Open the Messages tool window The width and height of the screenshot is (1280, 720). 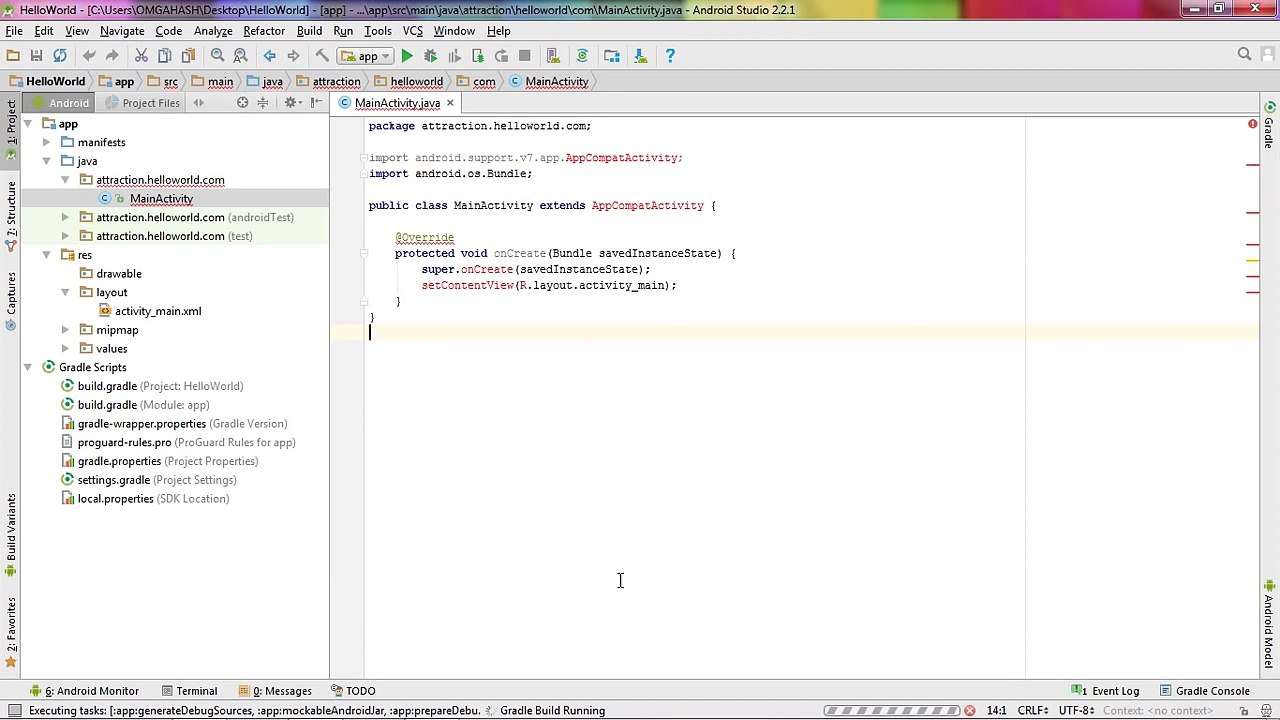tap(275, 691)
